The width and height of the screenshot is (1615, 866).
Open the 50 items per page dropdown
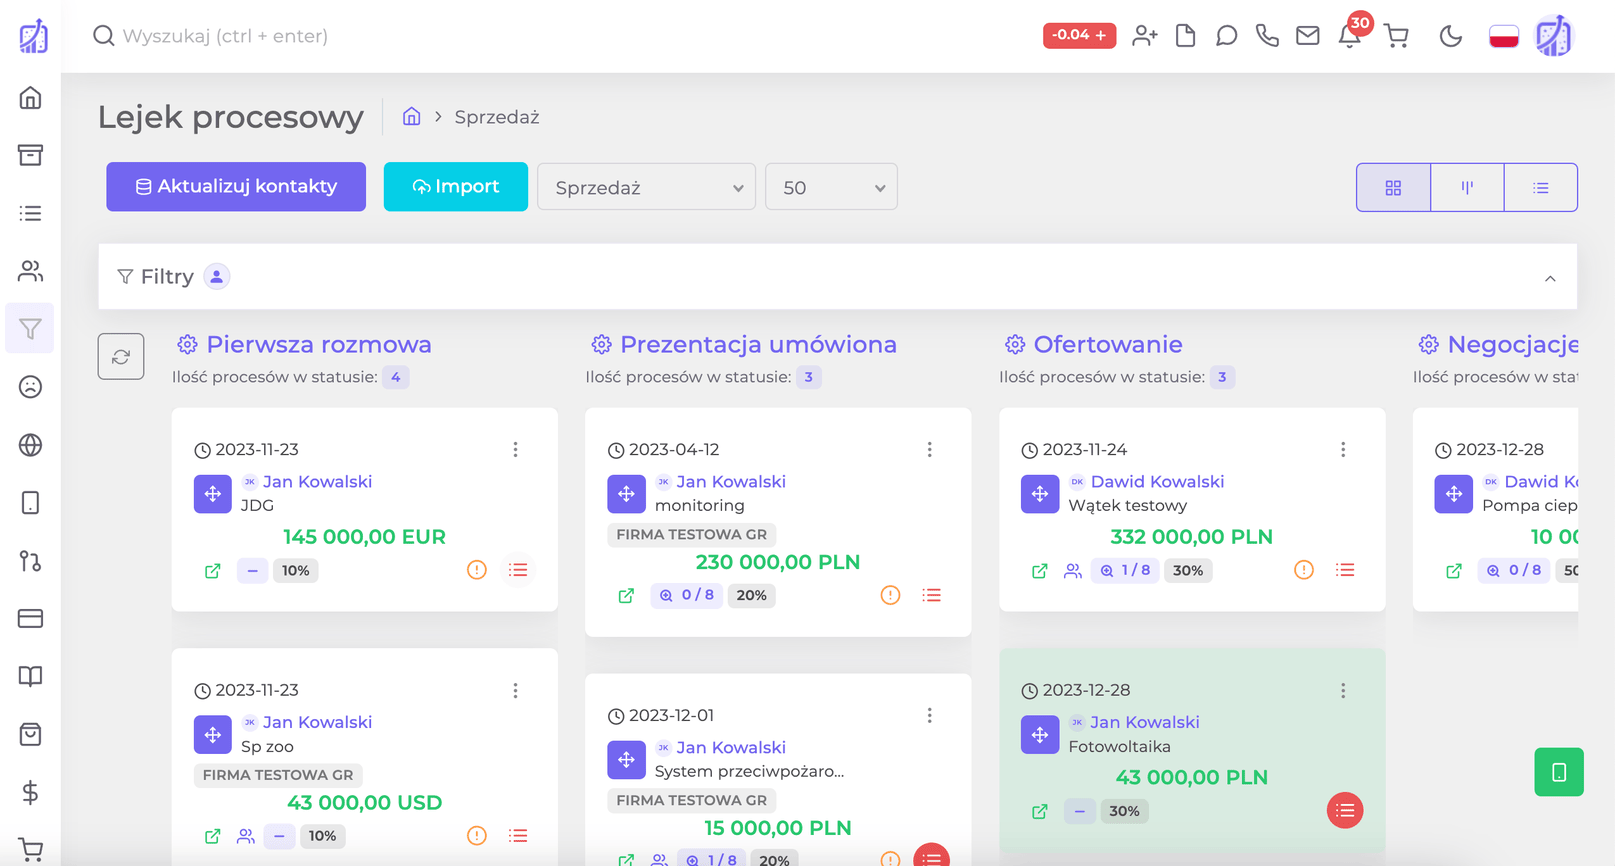point(831,187)
